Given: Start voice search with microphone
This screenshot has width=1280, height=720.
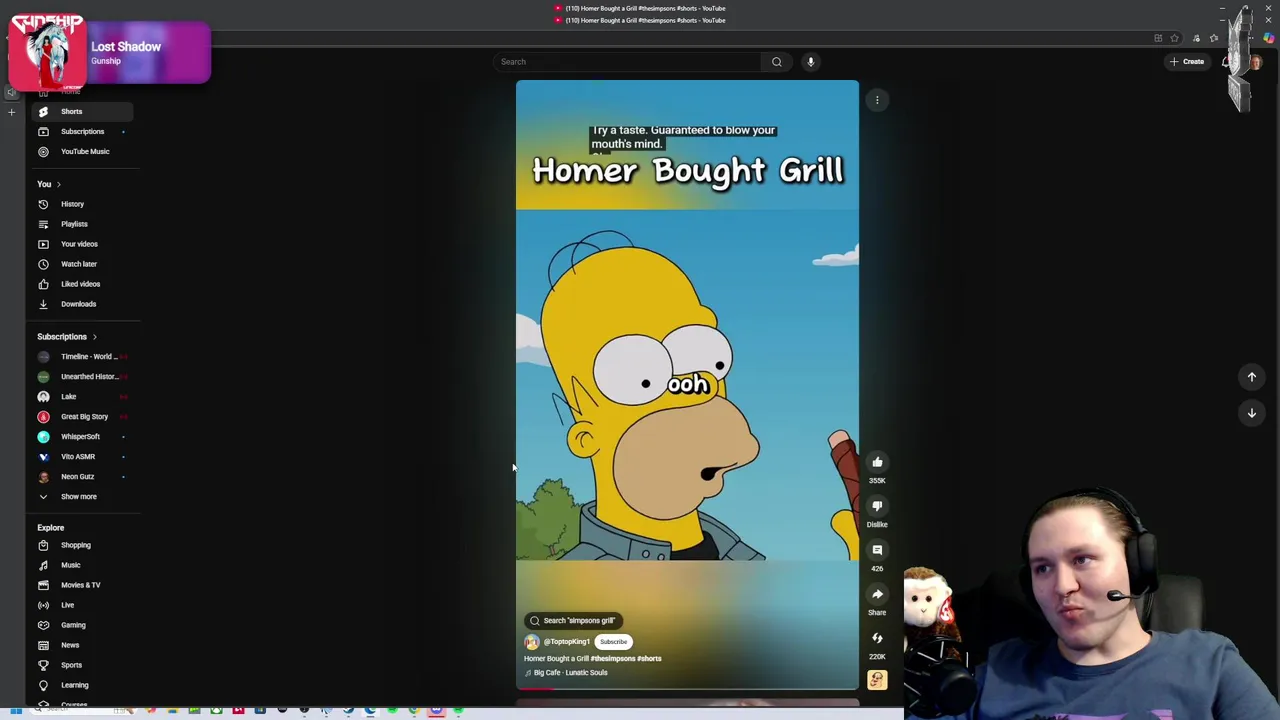Looking at the screenshot, I should point(811,62).
